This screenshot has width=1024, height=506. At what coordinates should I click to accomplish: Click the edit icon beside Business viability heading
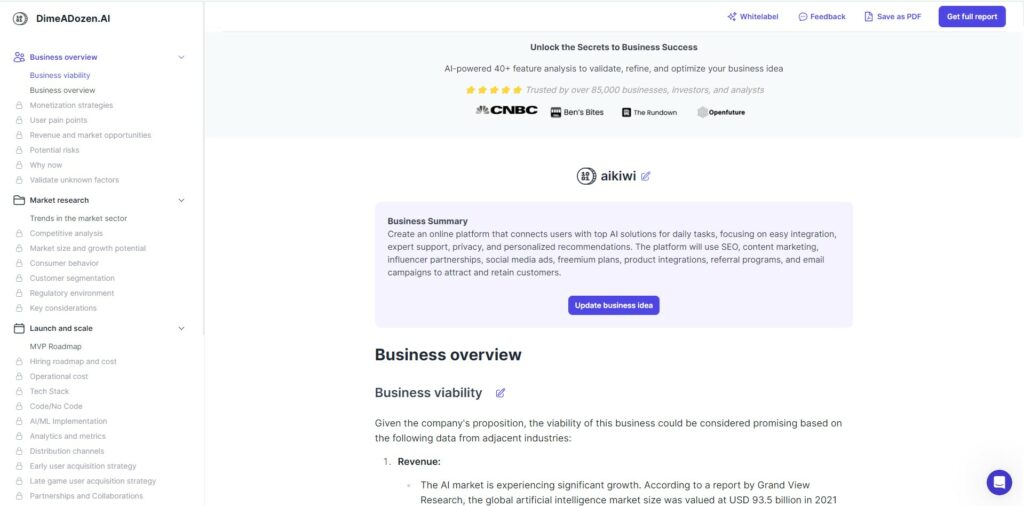coord(500,393)
